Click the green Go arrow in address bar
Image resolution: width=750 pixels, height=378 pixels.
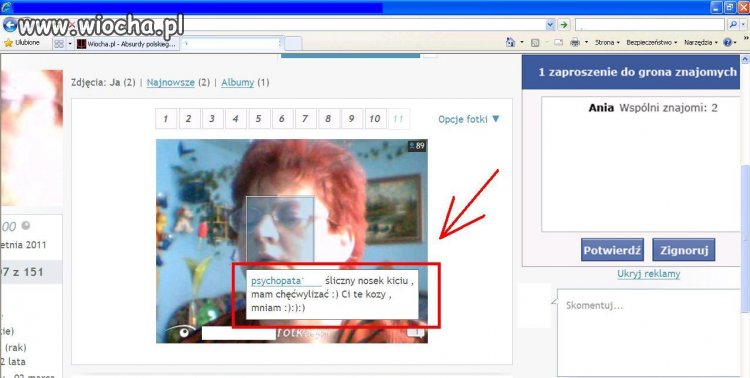click(564, 25)
